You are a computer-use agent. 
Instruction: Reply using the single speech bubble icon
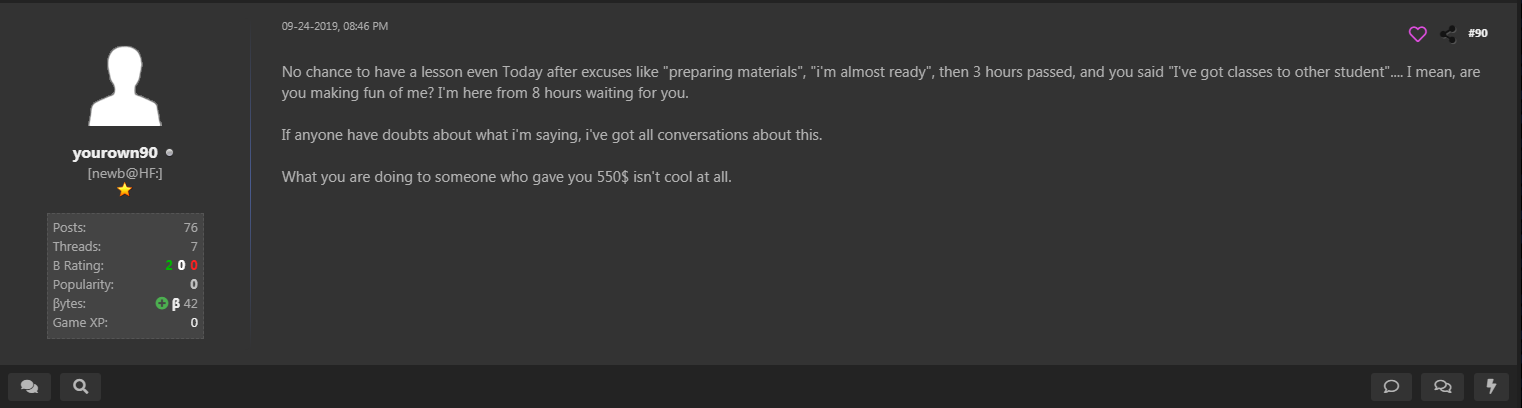1391,387
